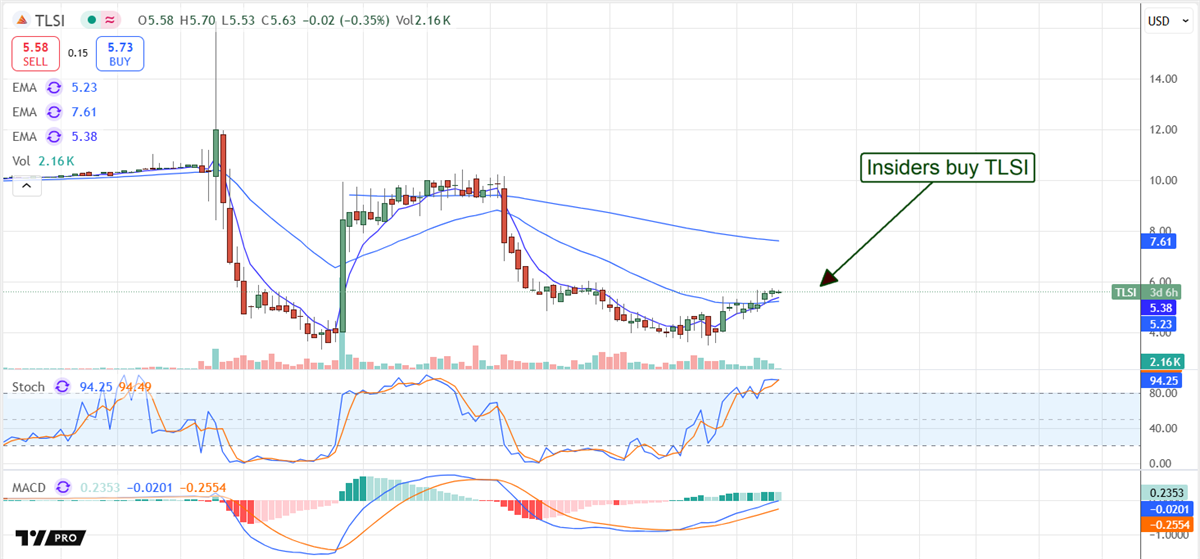The height and width of the screenshot is (559, 1200).
Task: Click the 2.16K volume tag on axis
Action: (1163, 362)
